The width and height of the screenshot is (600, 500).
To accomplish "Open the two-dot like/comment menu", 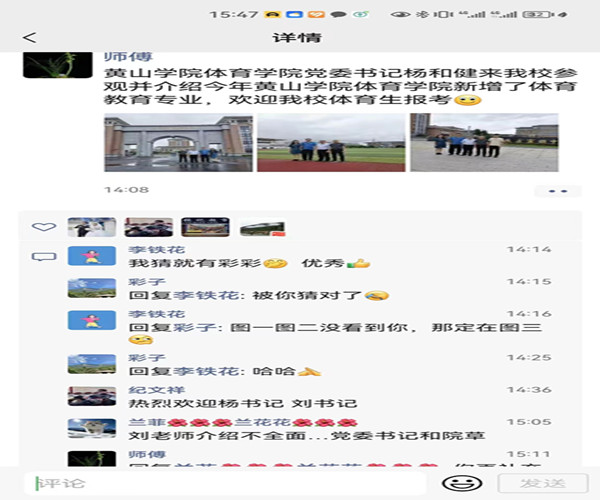I will click(558, 191).
